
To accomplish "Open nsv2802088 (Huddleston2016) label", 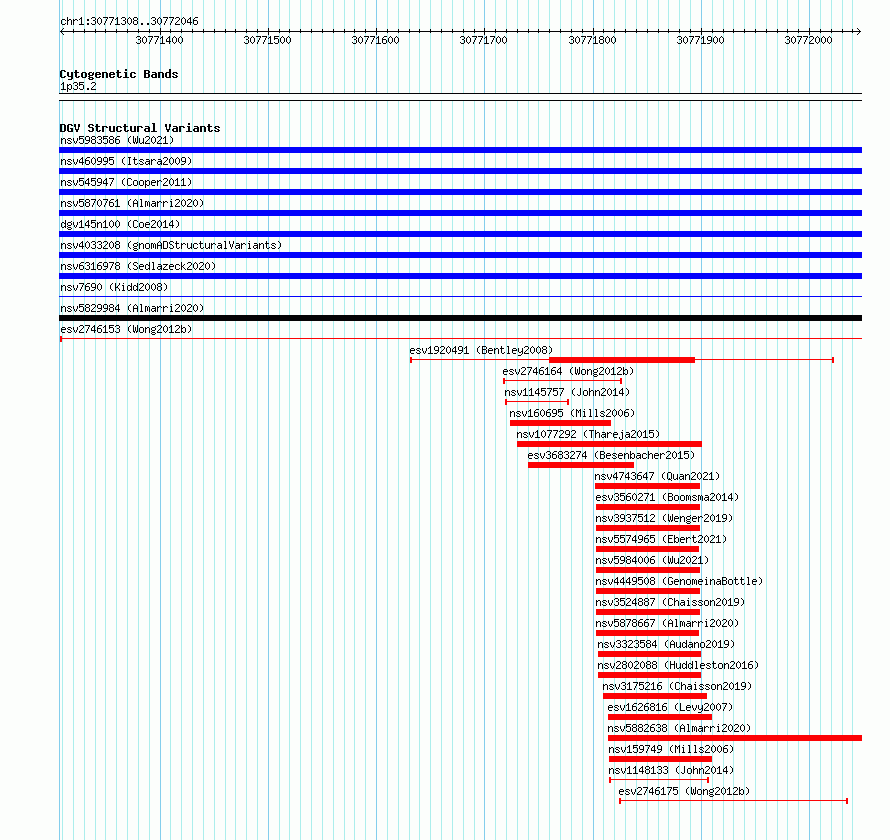I will pyautogui.click(x=678, y=665).
